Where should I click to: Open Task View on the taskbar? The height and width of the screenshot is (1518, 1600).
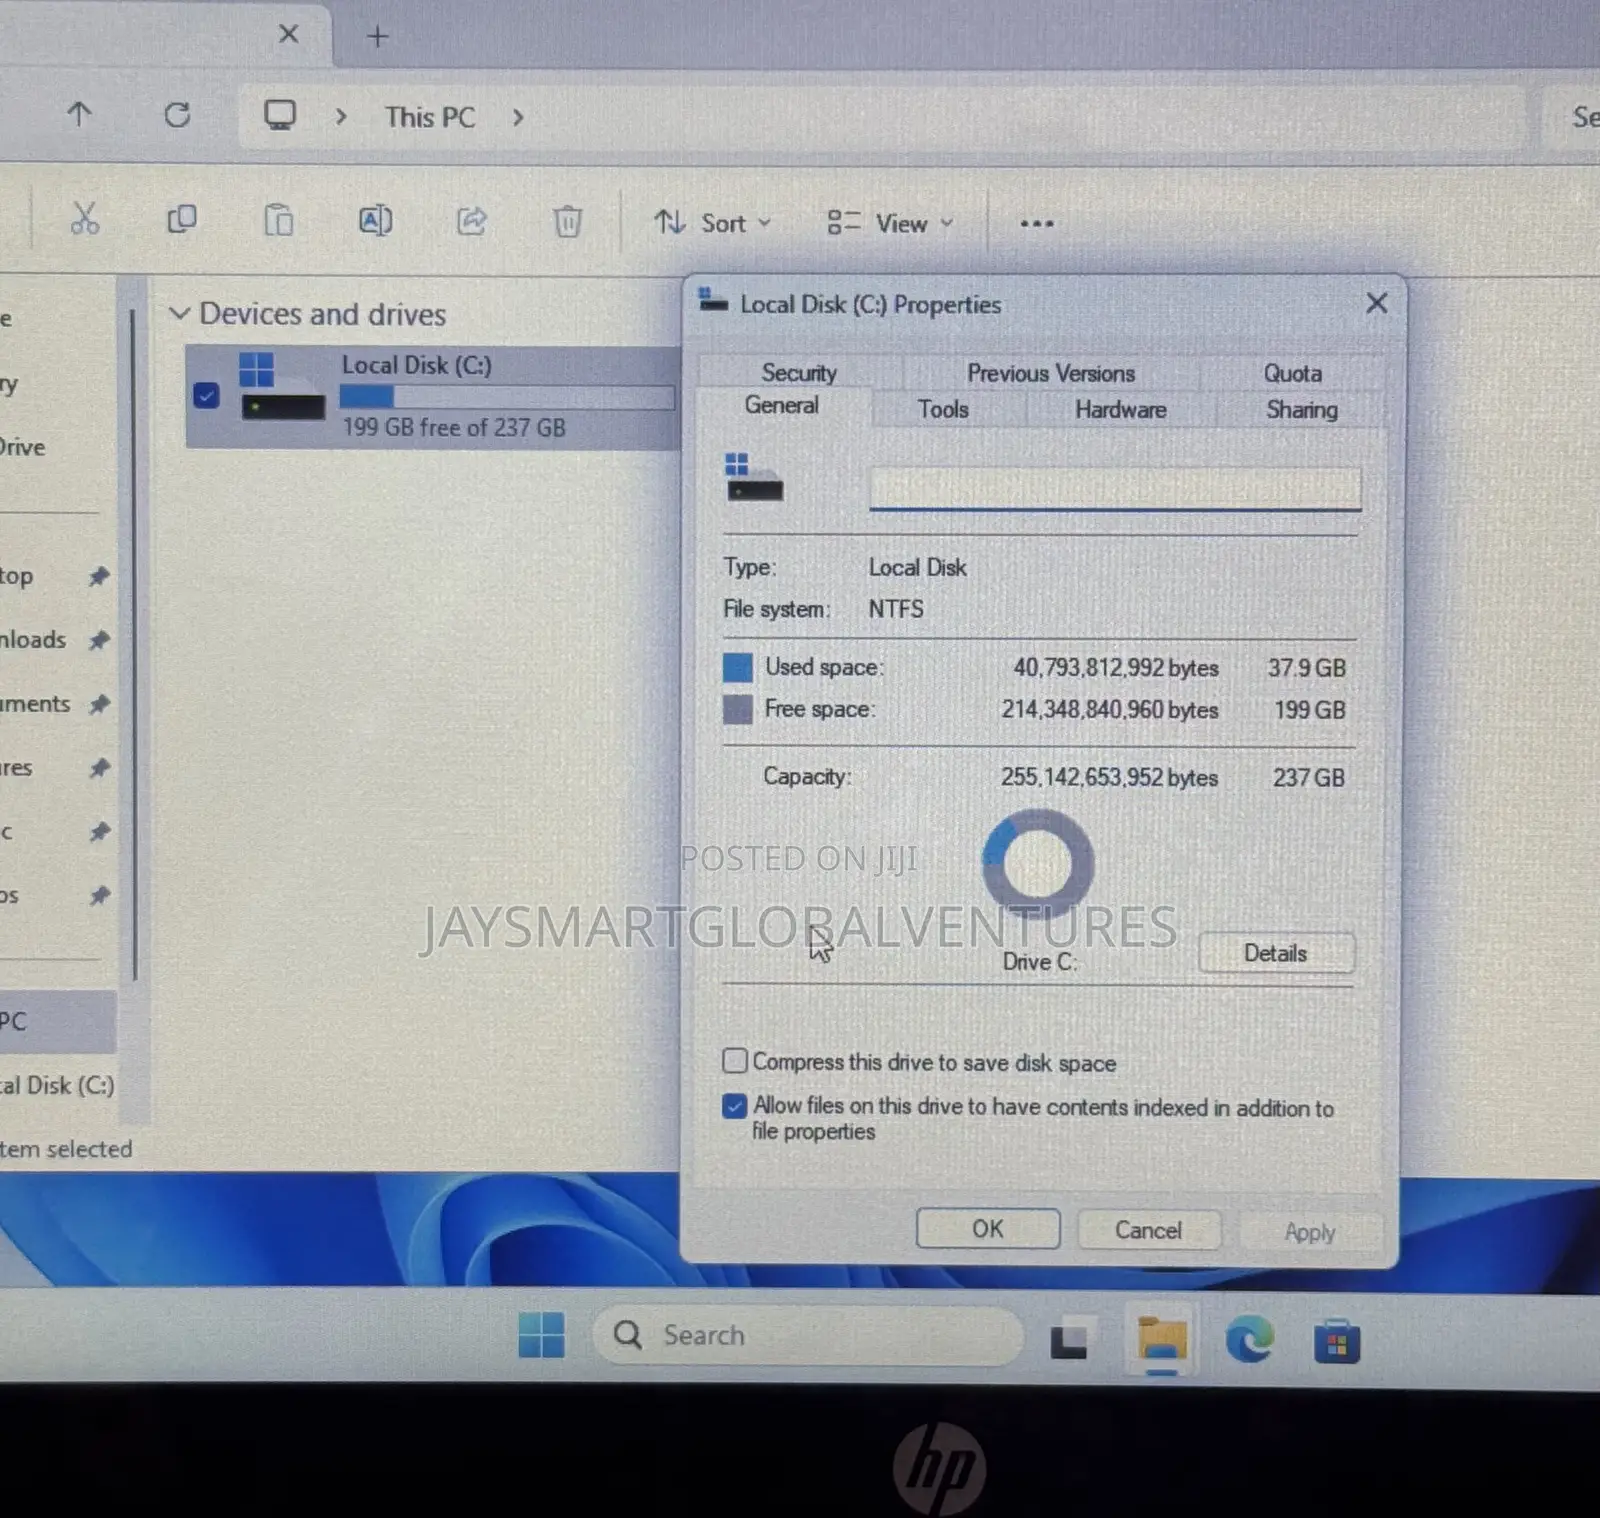point(1068,1341)
